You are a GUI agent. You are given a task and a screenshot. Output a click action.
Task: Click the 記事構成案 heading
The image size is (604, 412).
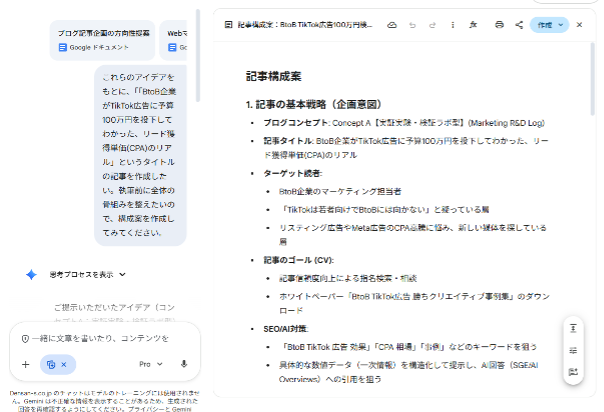tap(273, 76)
